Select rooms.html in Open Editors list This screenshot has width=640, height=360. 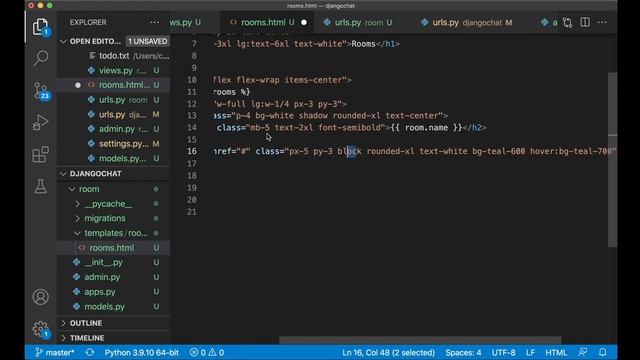coord(113,85)
